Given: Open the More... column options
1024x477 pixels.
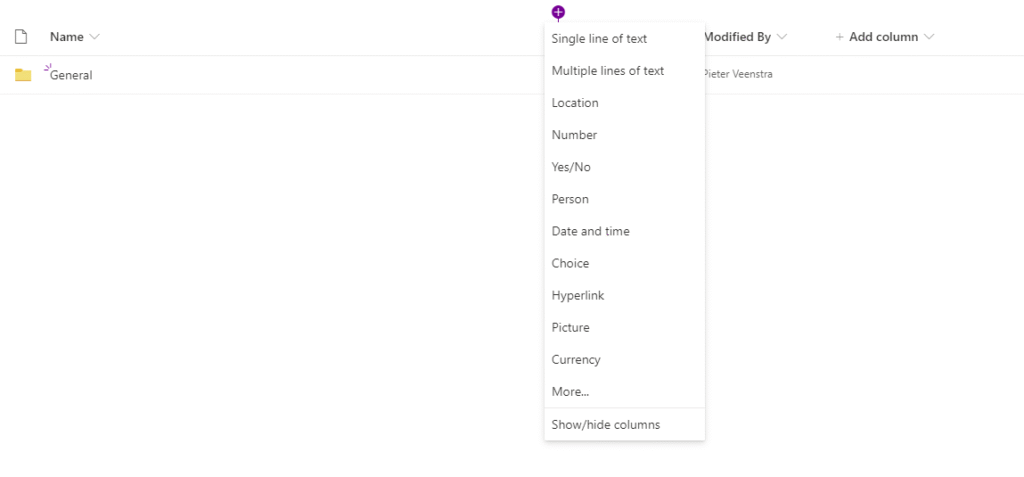Looking at the screenshot, I should point(624,391).
